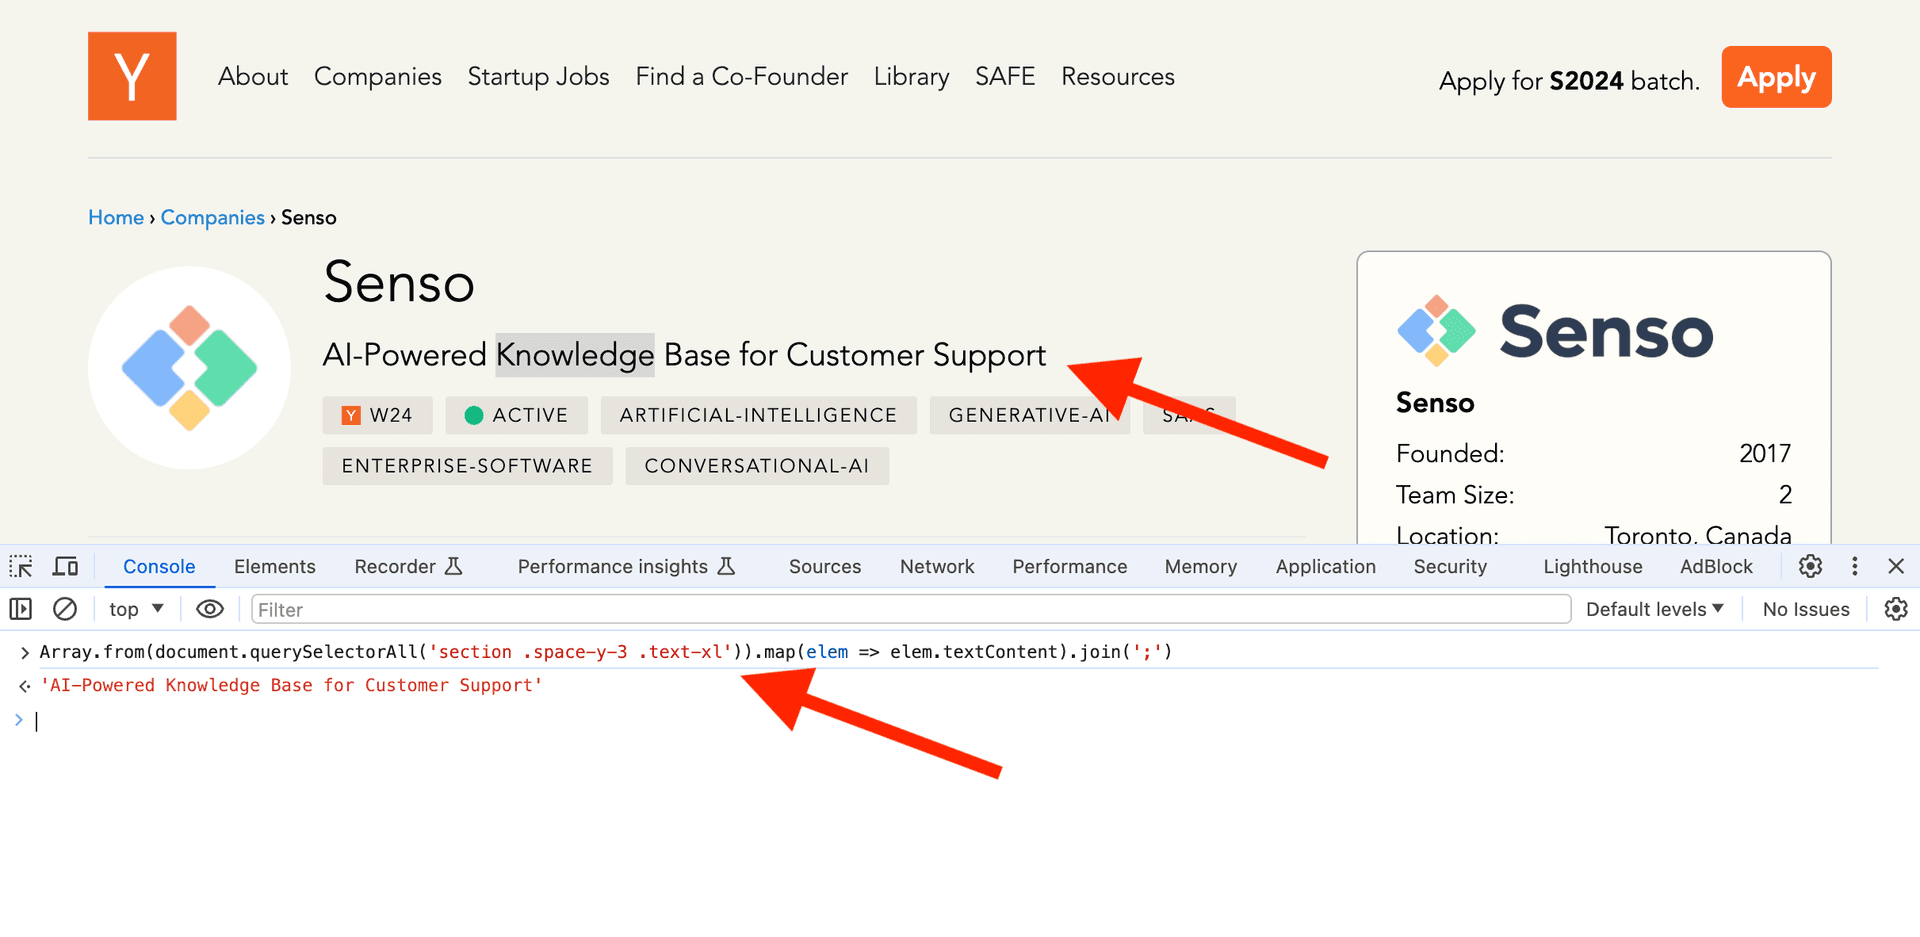Expand the console command entry arrow
1920x937 pixels.
point(24,652)
